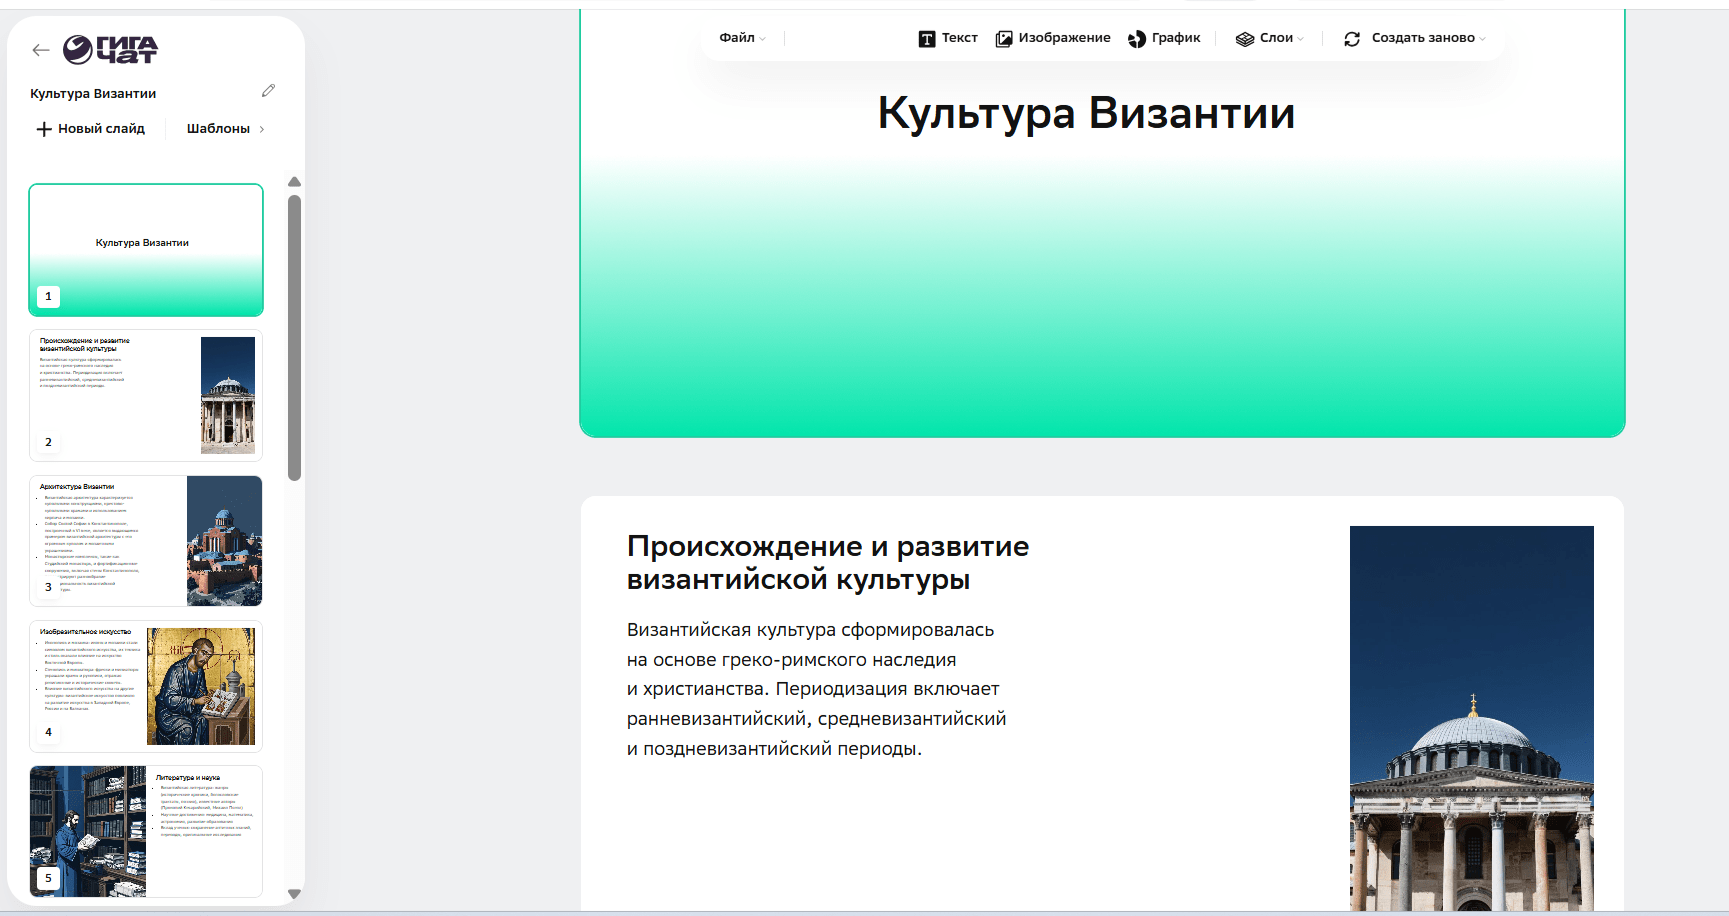Click the pencil icon to rename presentation
Screen dimensions: 1729x916
tap(268, 91)
